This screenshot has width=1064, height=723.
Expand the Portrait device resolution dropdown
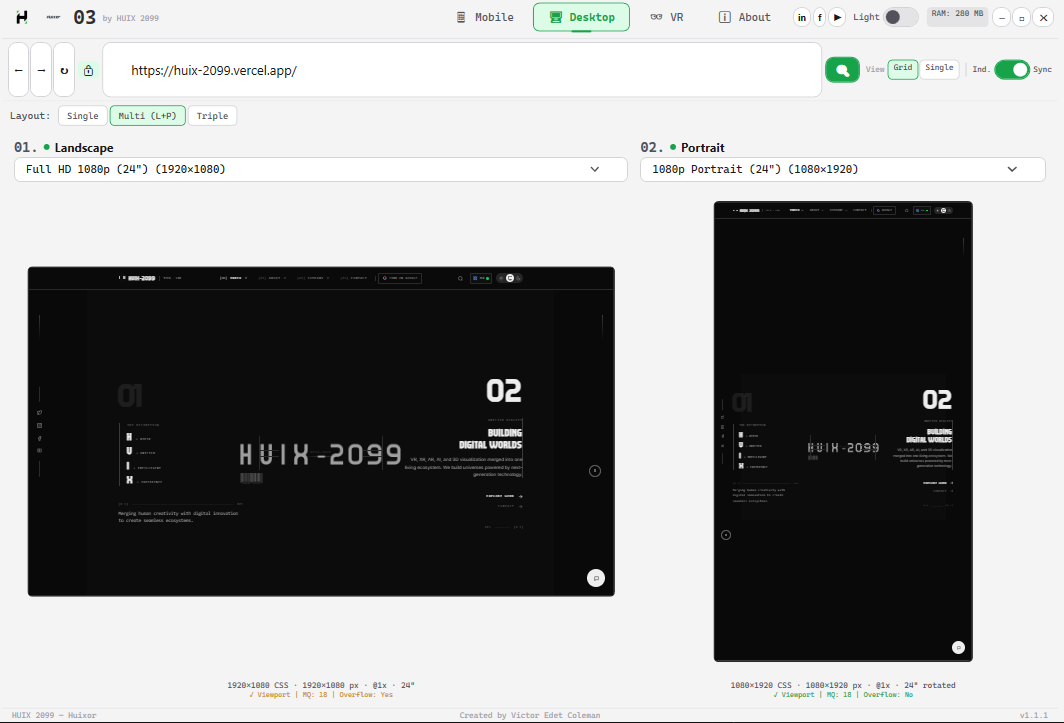(842, 169)
